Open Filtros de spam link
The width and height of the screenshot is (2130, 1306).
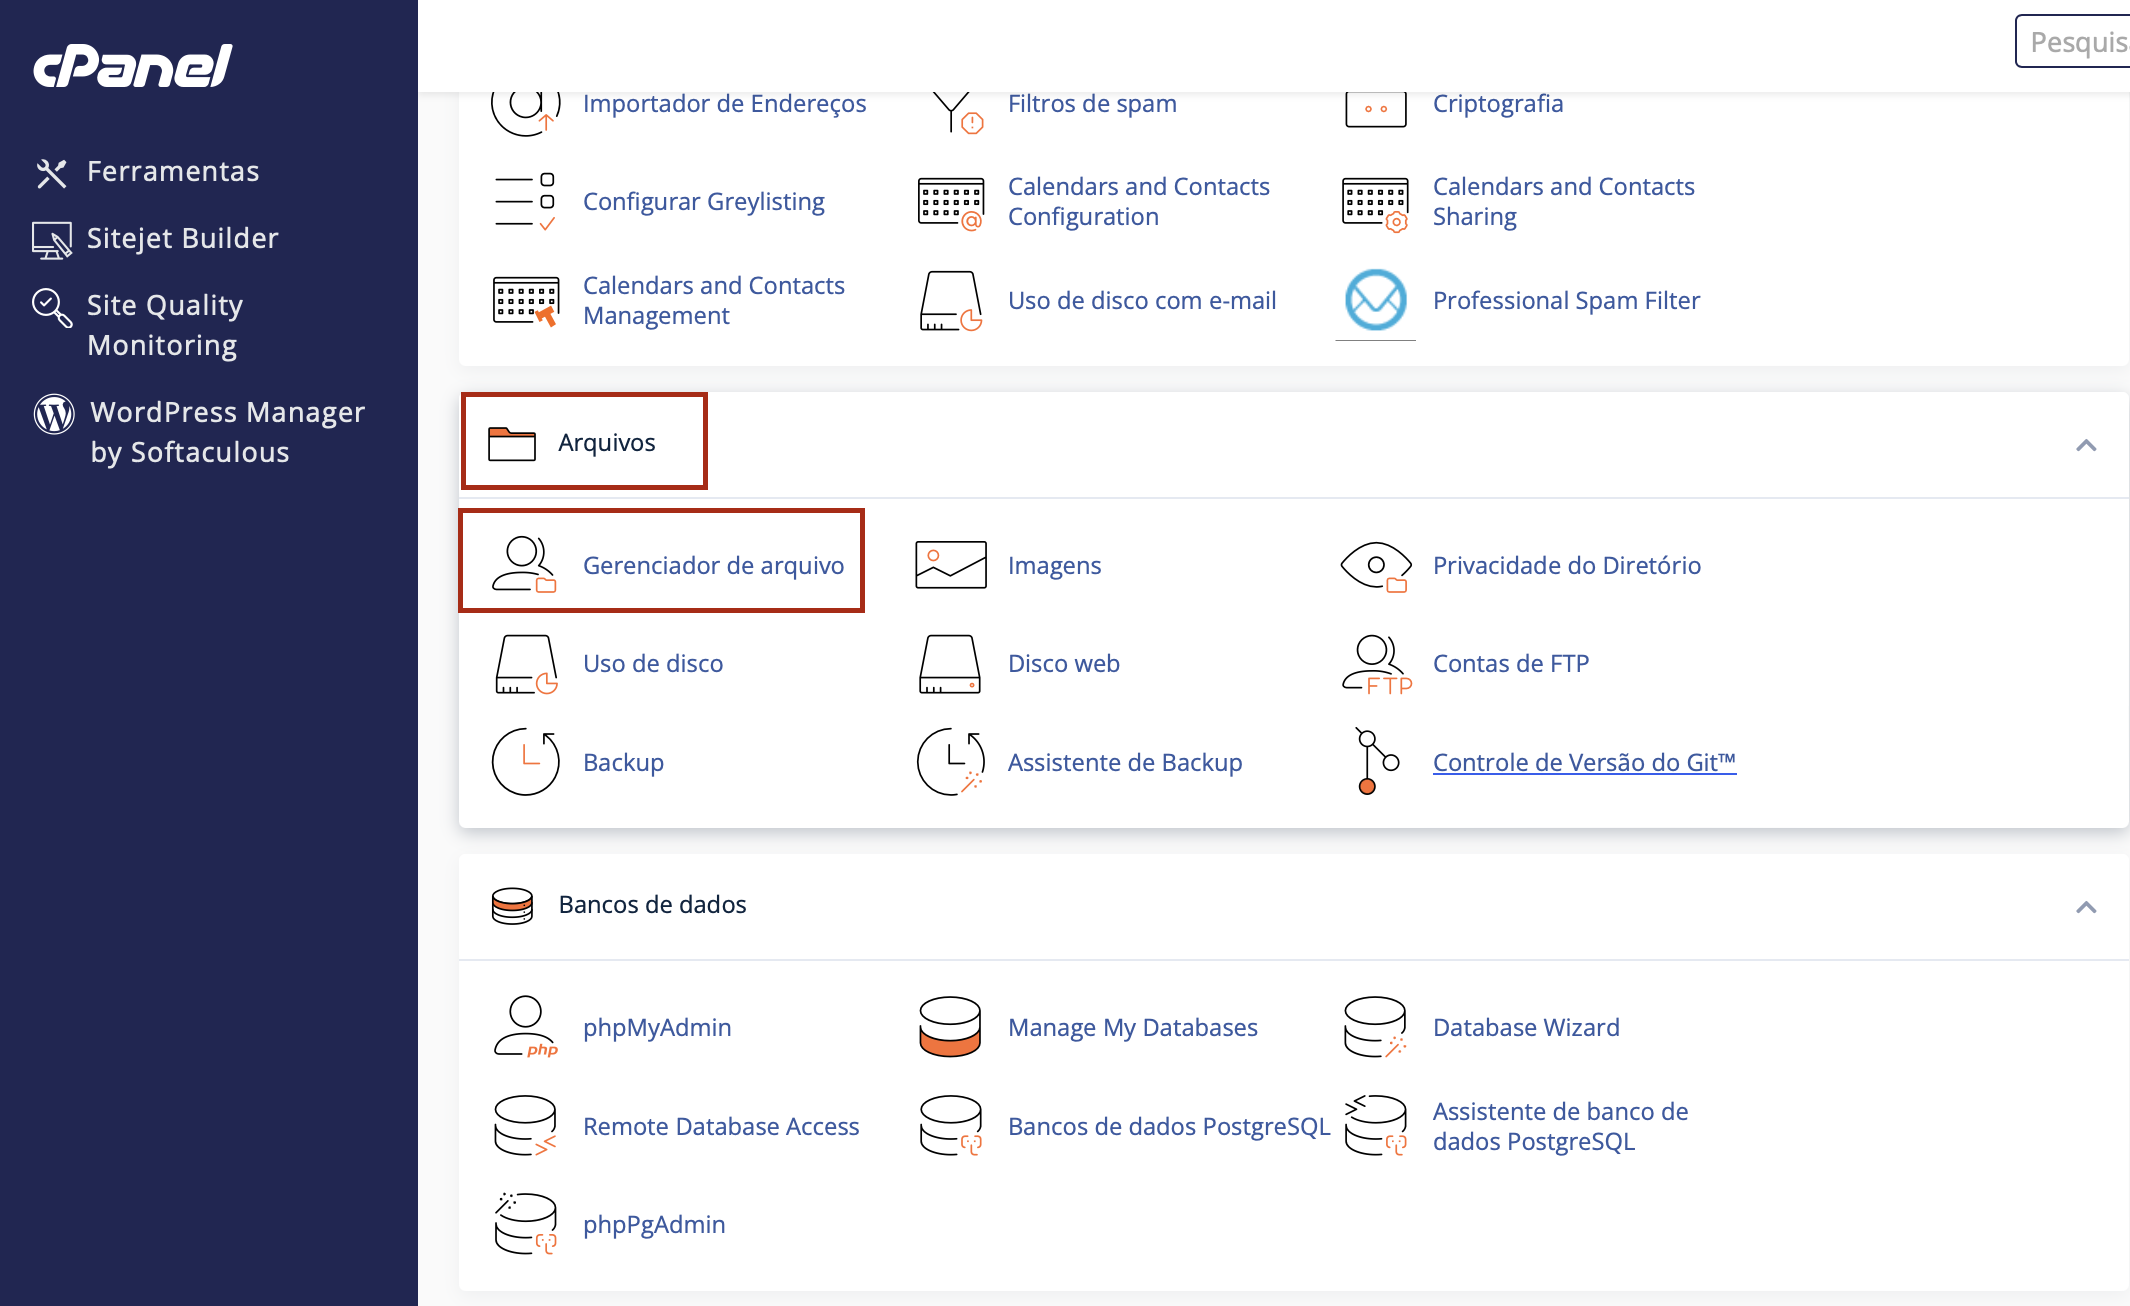pos(1092,104)
